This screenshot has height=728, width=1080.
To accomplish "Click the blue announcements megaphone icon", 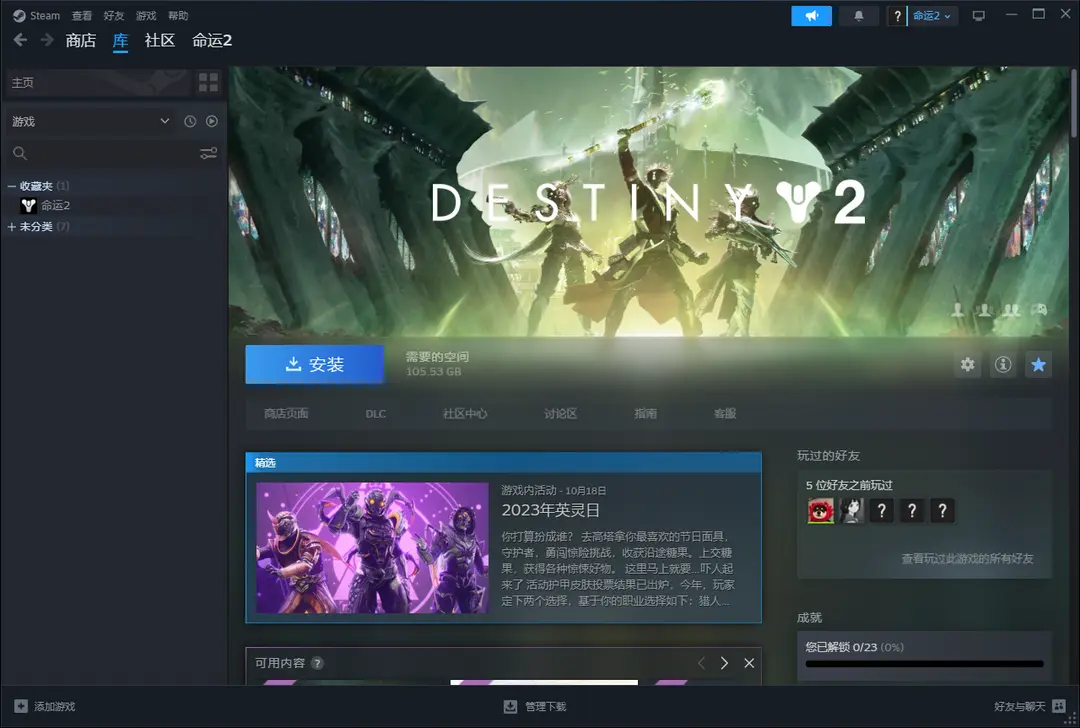I will coord(811,16).
